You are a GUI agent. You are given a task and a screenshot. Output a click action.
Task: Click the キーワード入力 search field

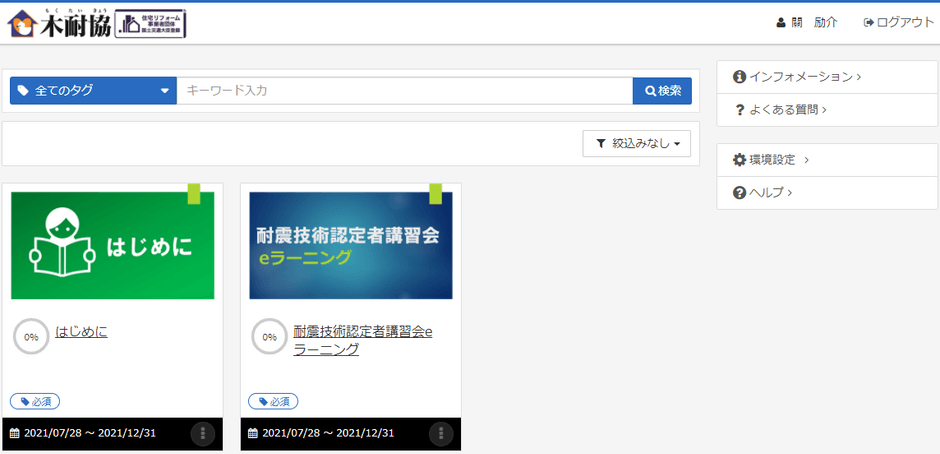[x=404, y=90]
